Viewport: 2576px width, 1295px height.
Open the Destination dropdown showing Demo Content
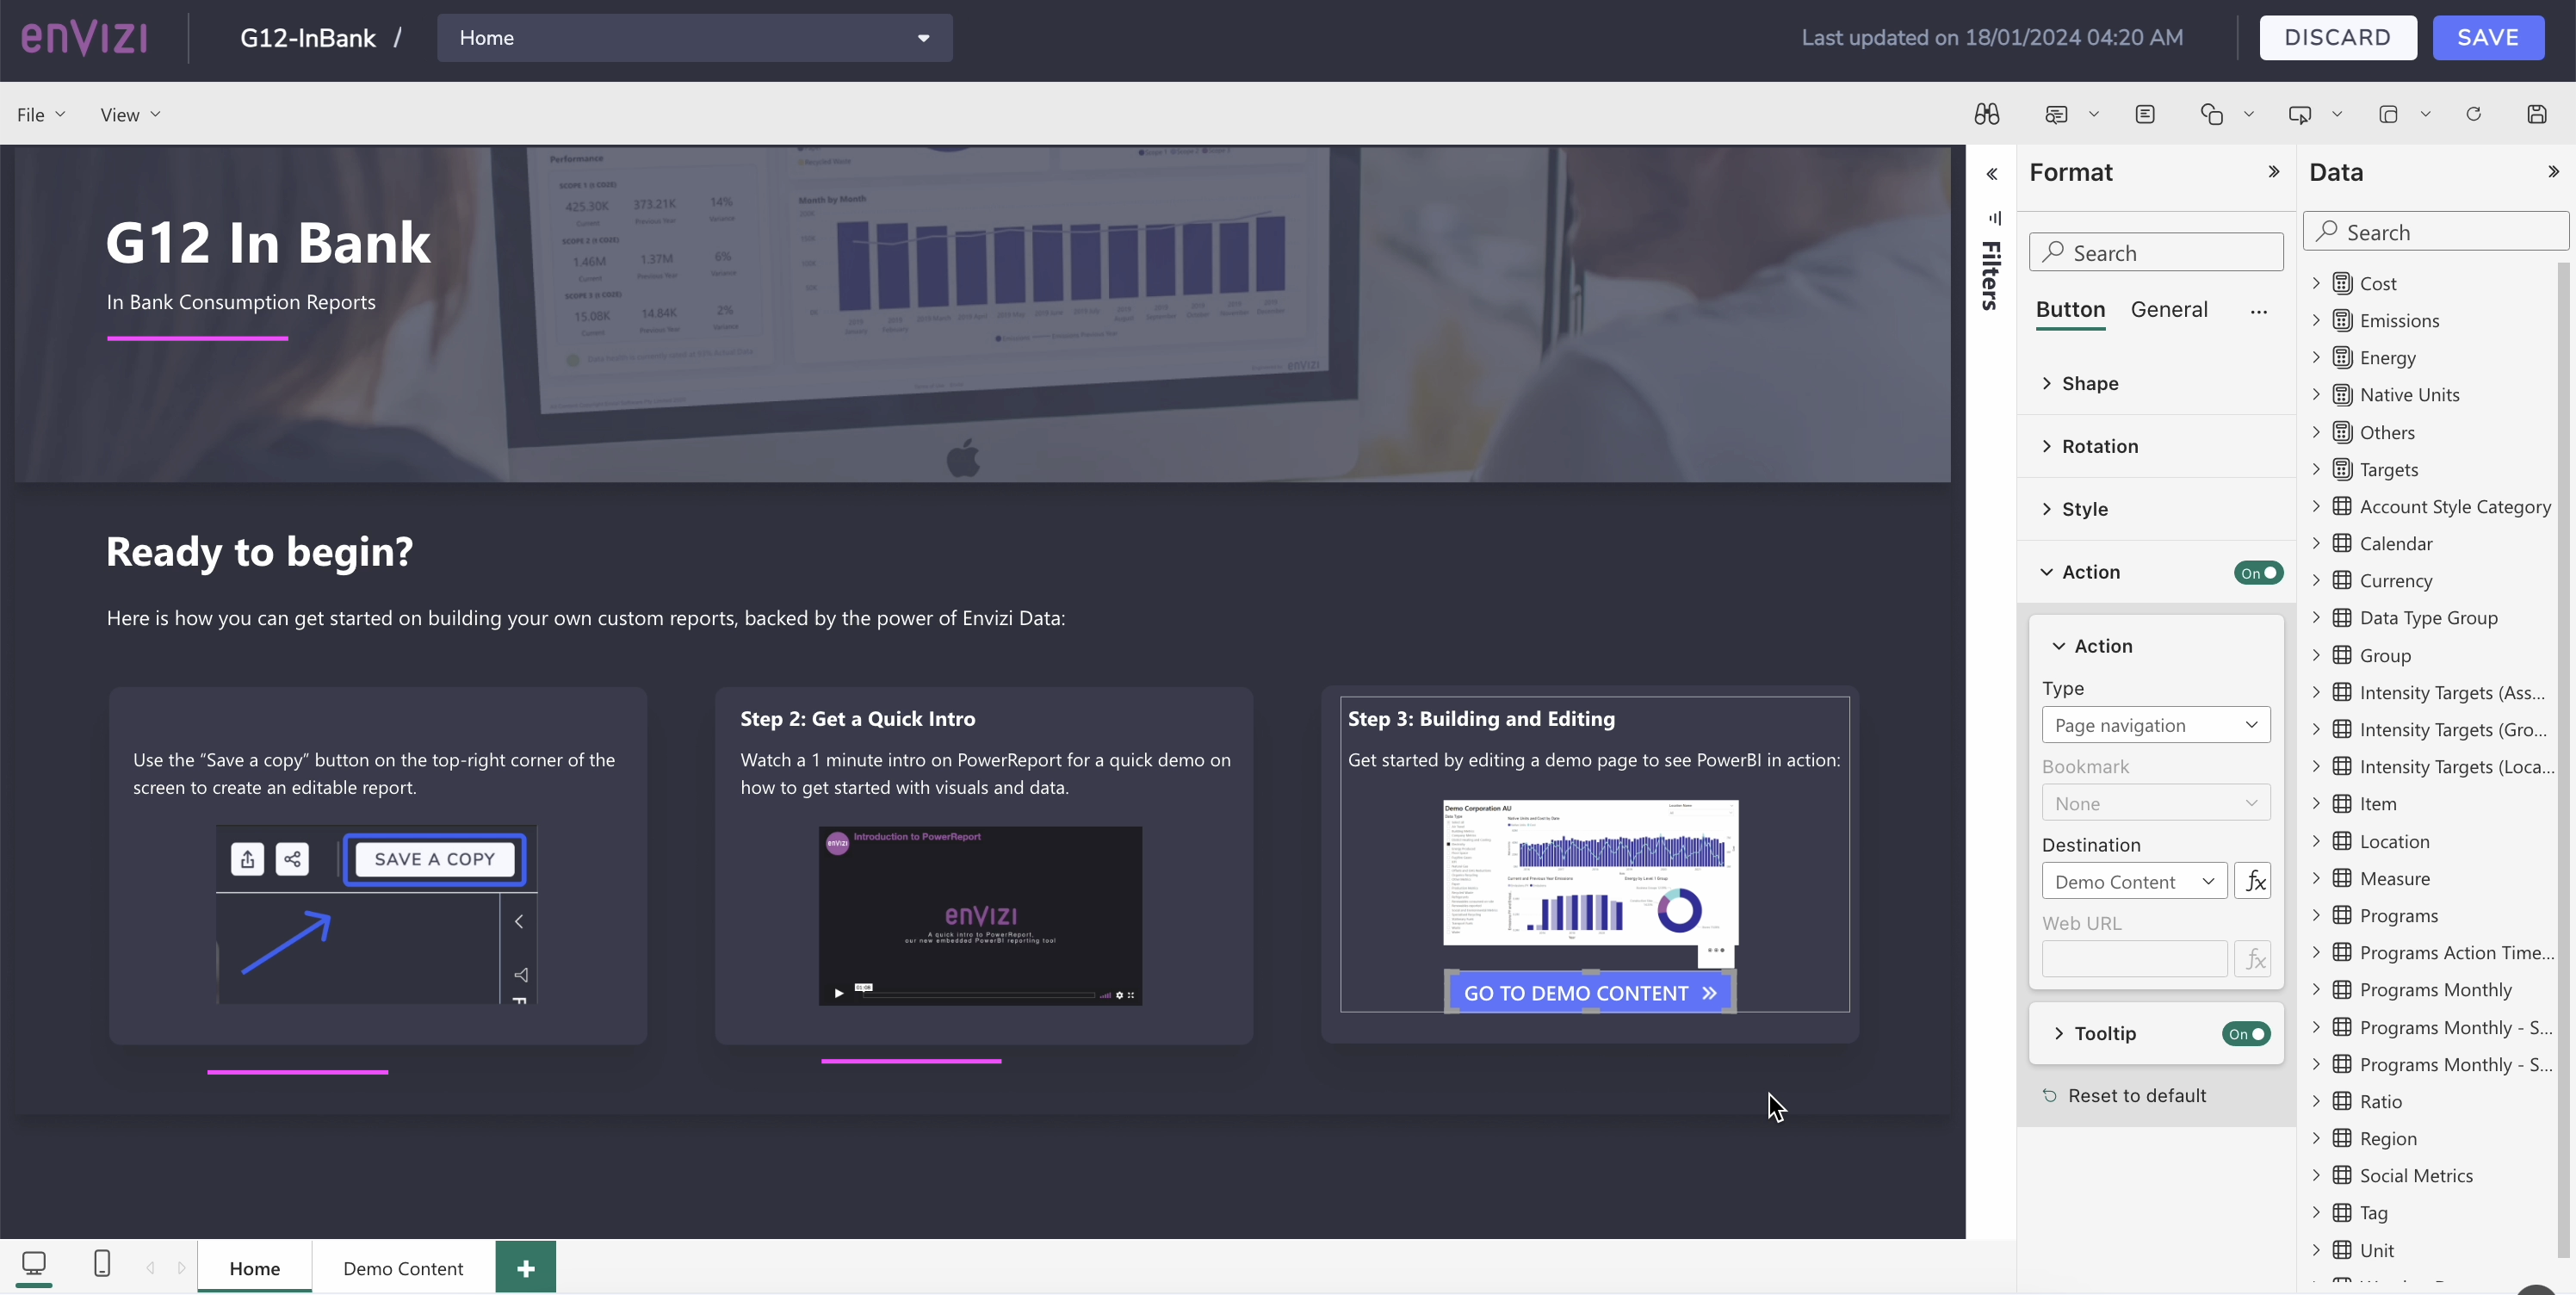[x=2134, y=881]
